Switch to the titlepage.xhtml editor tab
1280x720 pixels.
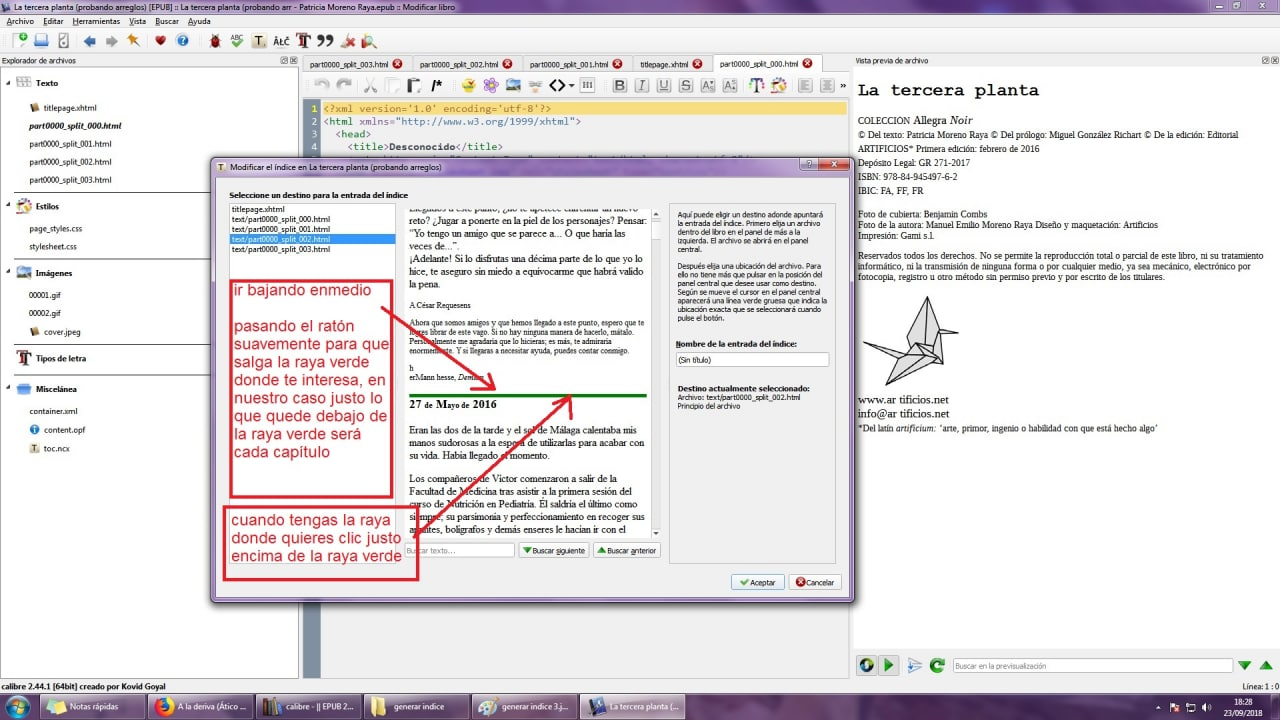pos(664,64)
